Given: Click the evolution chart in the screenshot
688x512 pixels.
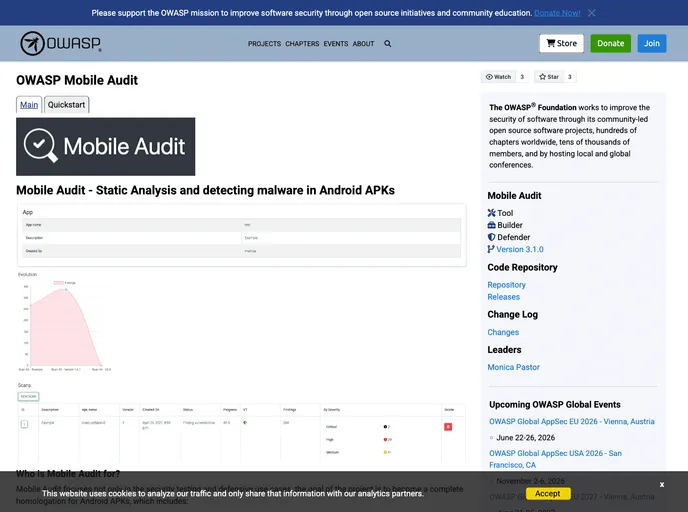Looking at the screenshot, I should [65, 325].
